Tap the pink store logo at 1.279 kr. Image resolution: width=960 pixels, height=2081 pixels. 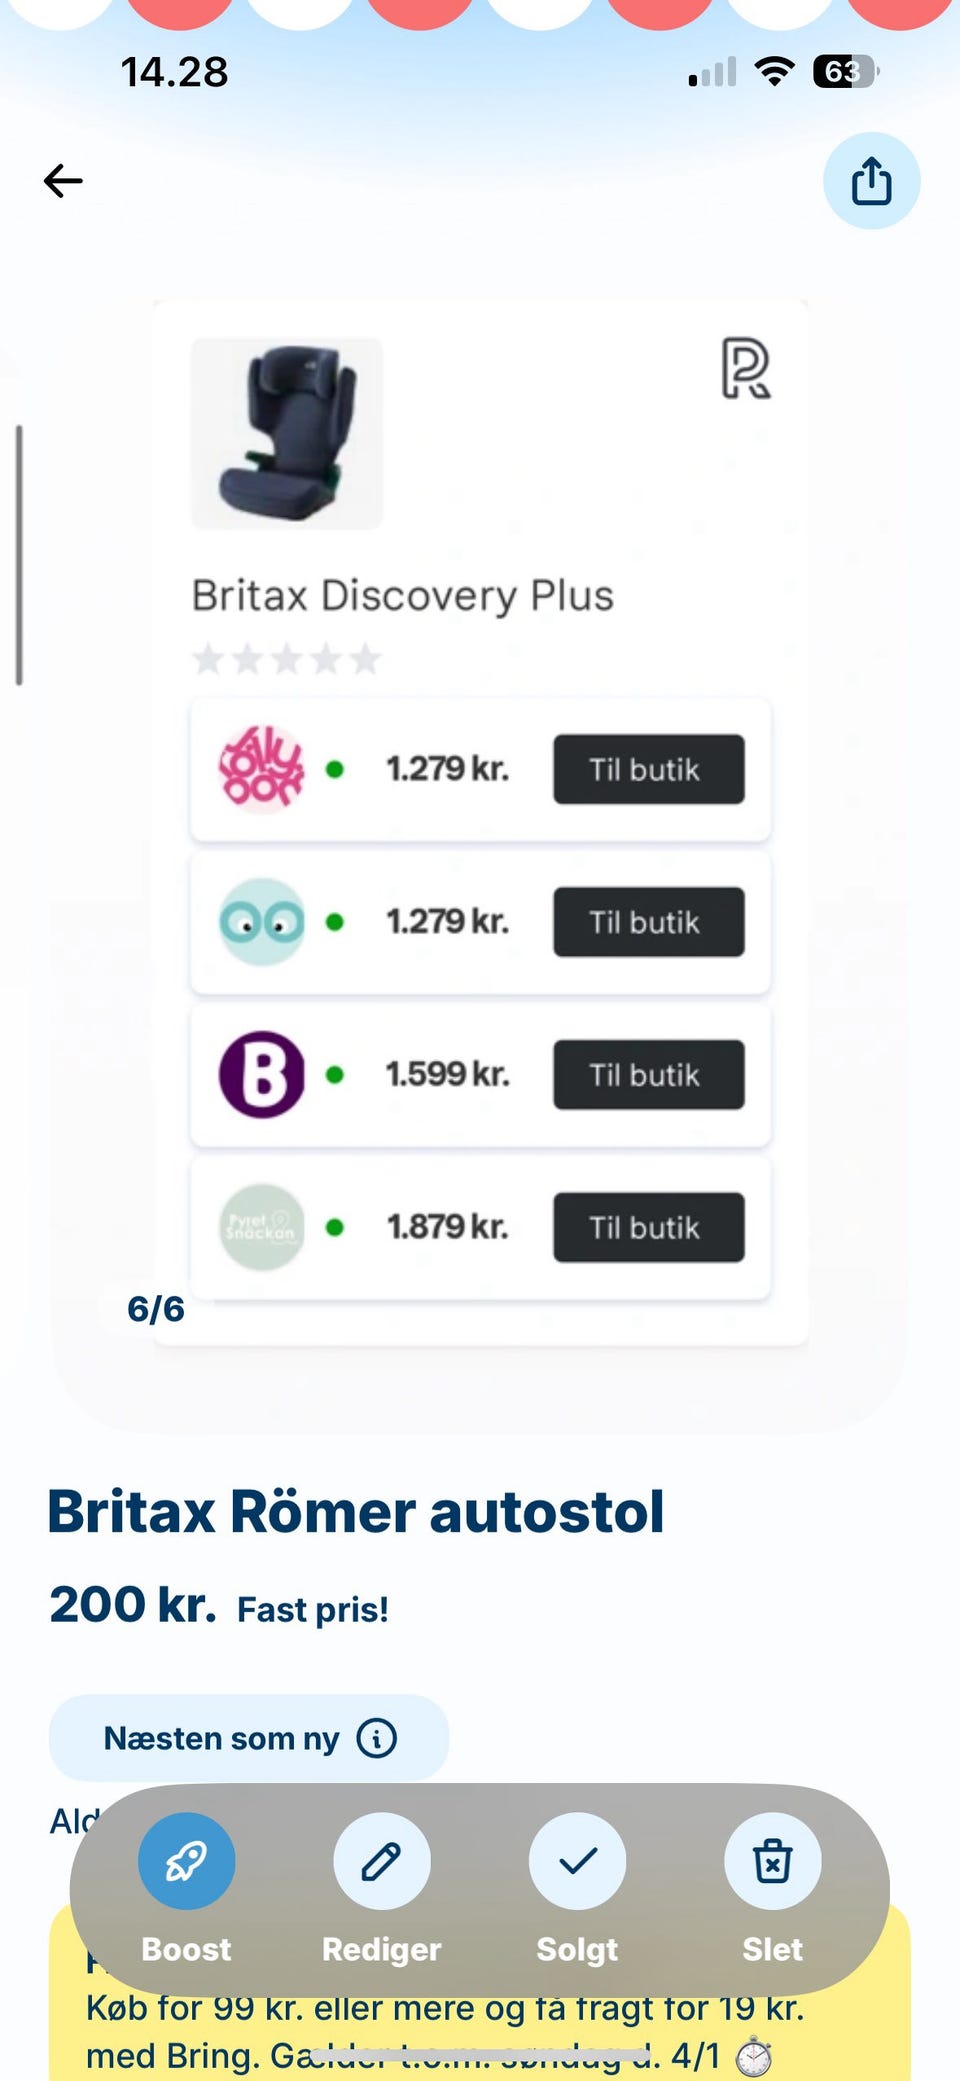tap(262, 769)
